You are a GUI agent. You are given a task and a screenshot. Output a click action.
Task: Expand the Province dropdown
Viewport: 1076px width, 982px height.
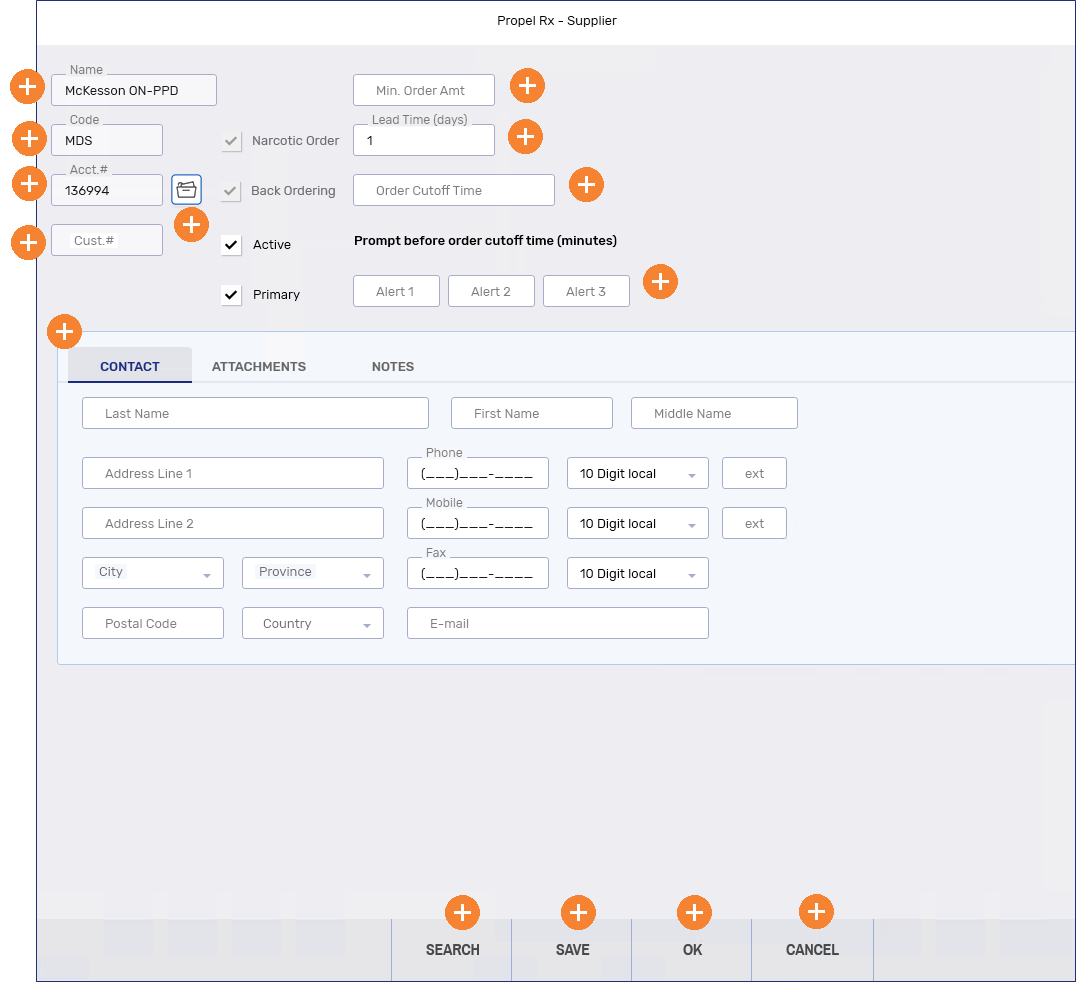[x=313, y=573]
